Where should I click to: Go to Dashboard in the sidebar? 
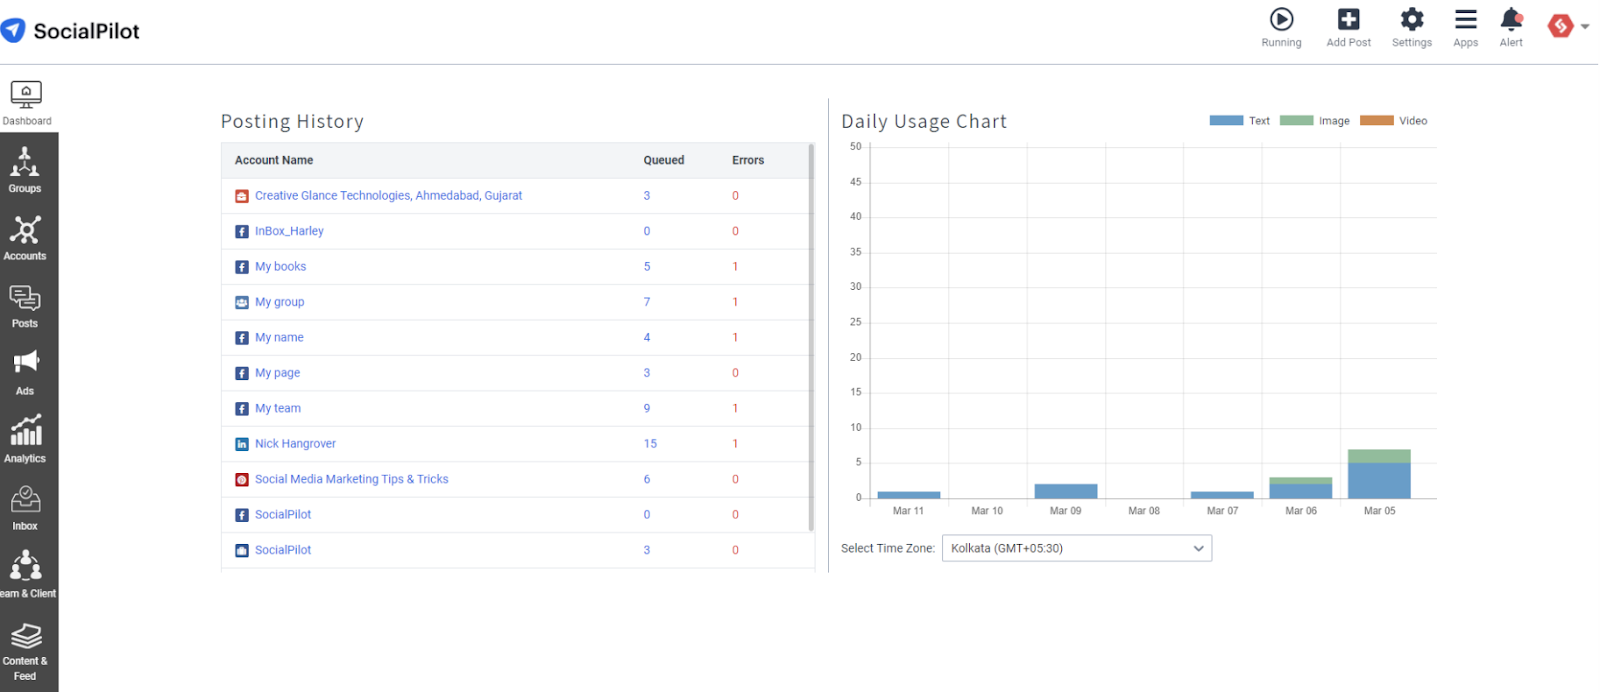pos(27,103)
